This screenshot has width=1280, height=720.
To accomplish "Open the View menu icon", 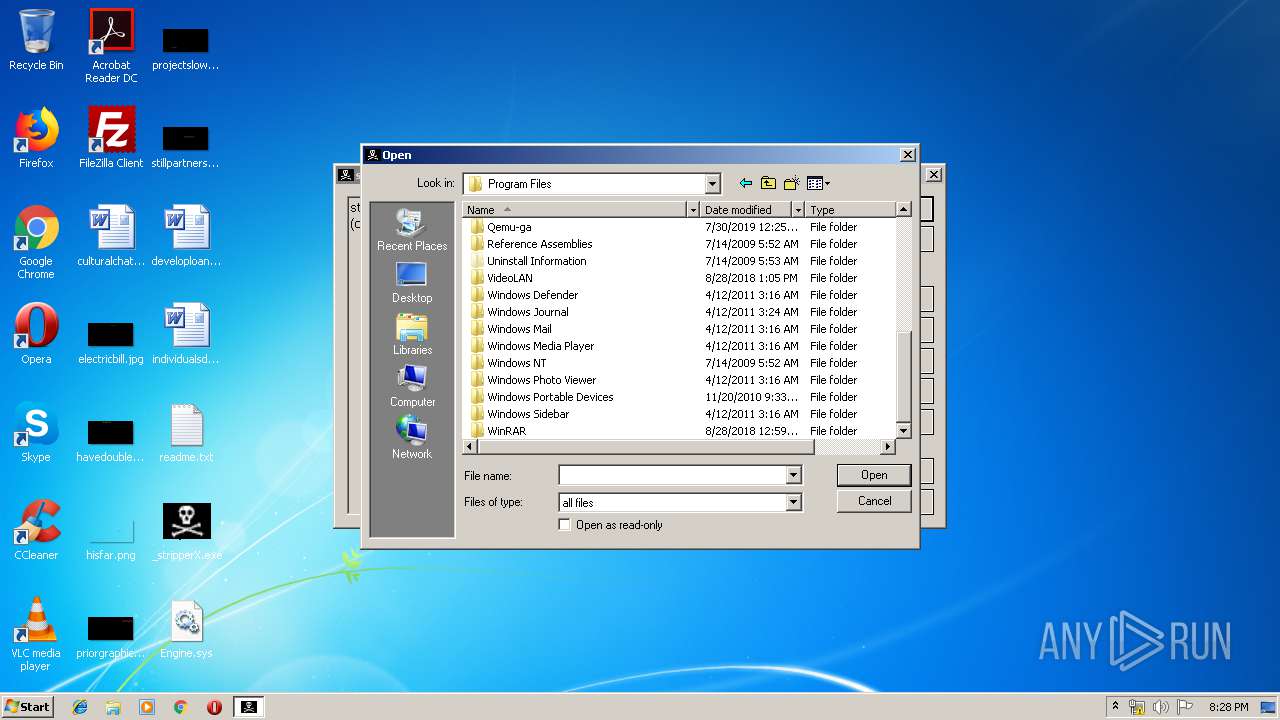I will [818, 183].
